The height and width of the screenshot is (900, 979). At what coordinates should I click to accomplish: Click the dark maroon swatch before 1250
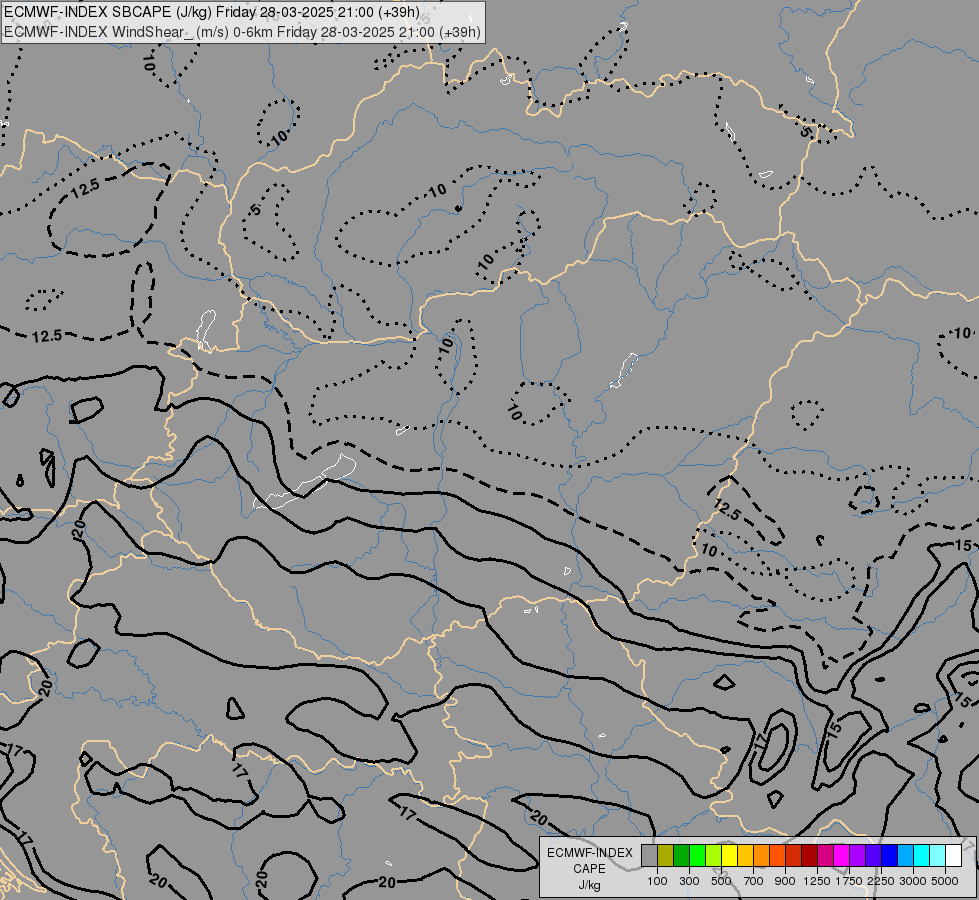pos(810,855)
